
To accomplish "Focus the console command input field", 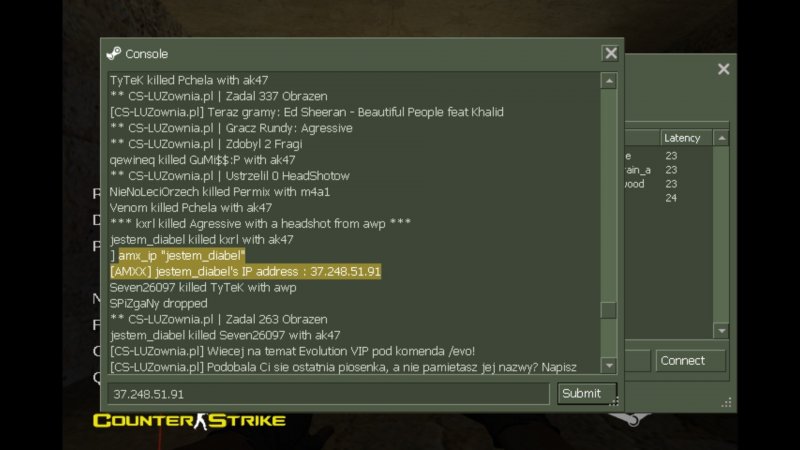I will click(329, 394).
